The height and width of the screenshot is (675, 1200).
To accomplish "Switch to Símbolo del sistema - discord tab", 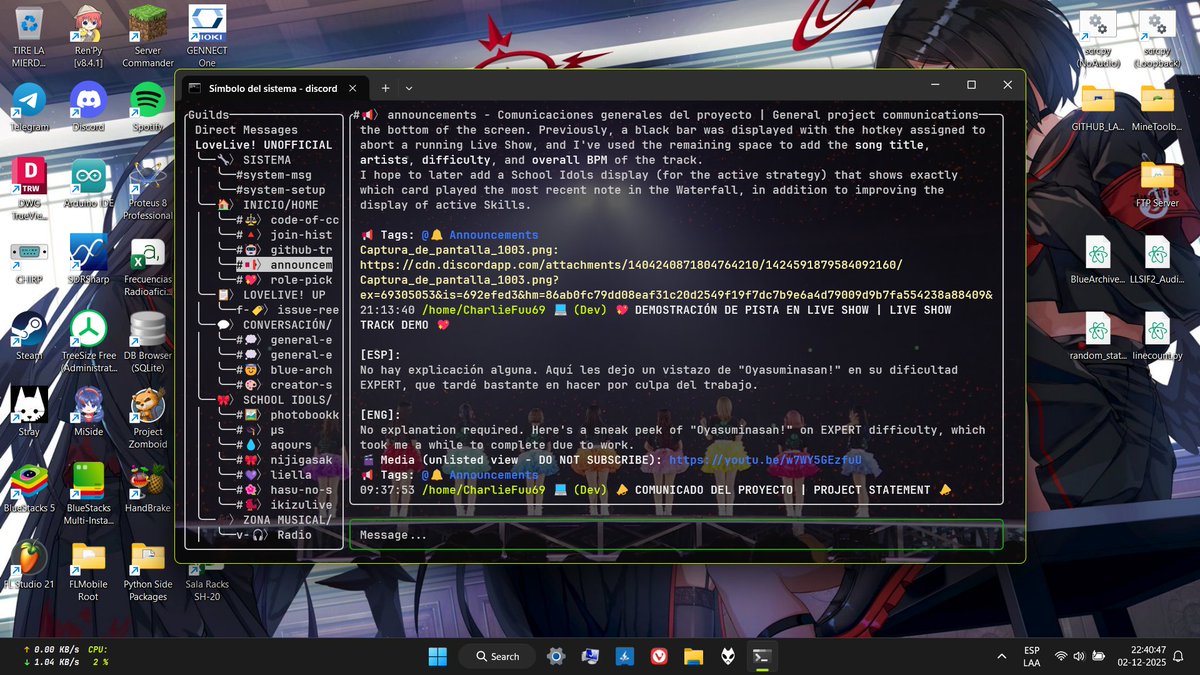I will click(272, 88).
